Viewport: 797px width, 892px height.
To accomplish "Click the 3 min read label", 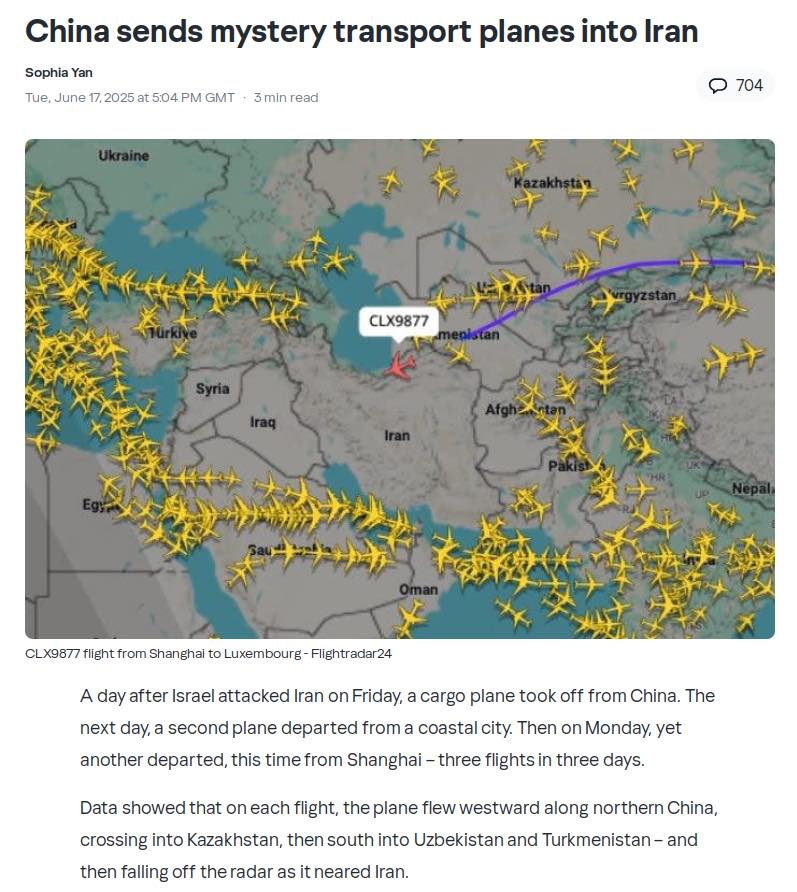I will [x=286, y=98].
